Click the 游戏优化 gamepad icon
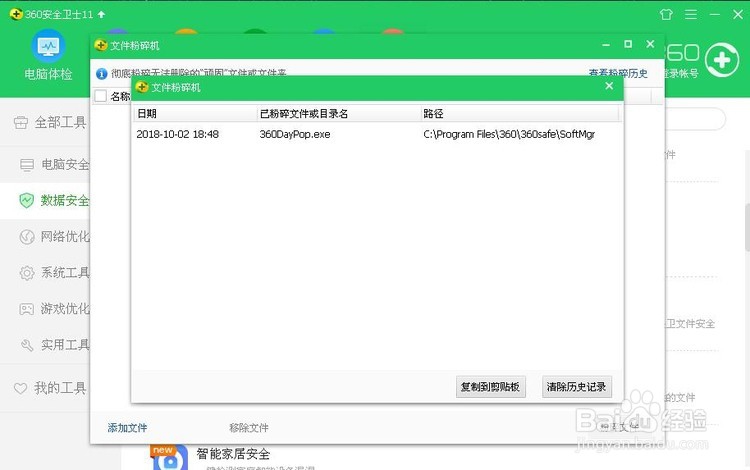 pos(27,309)
